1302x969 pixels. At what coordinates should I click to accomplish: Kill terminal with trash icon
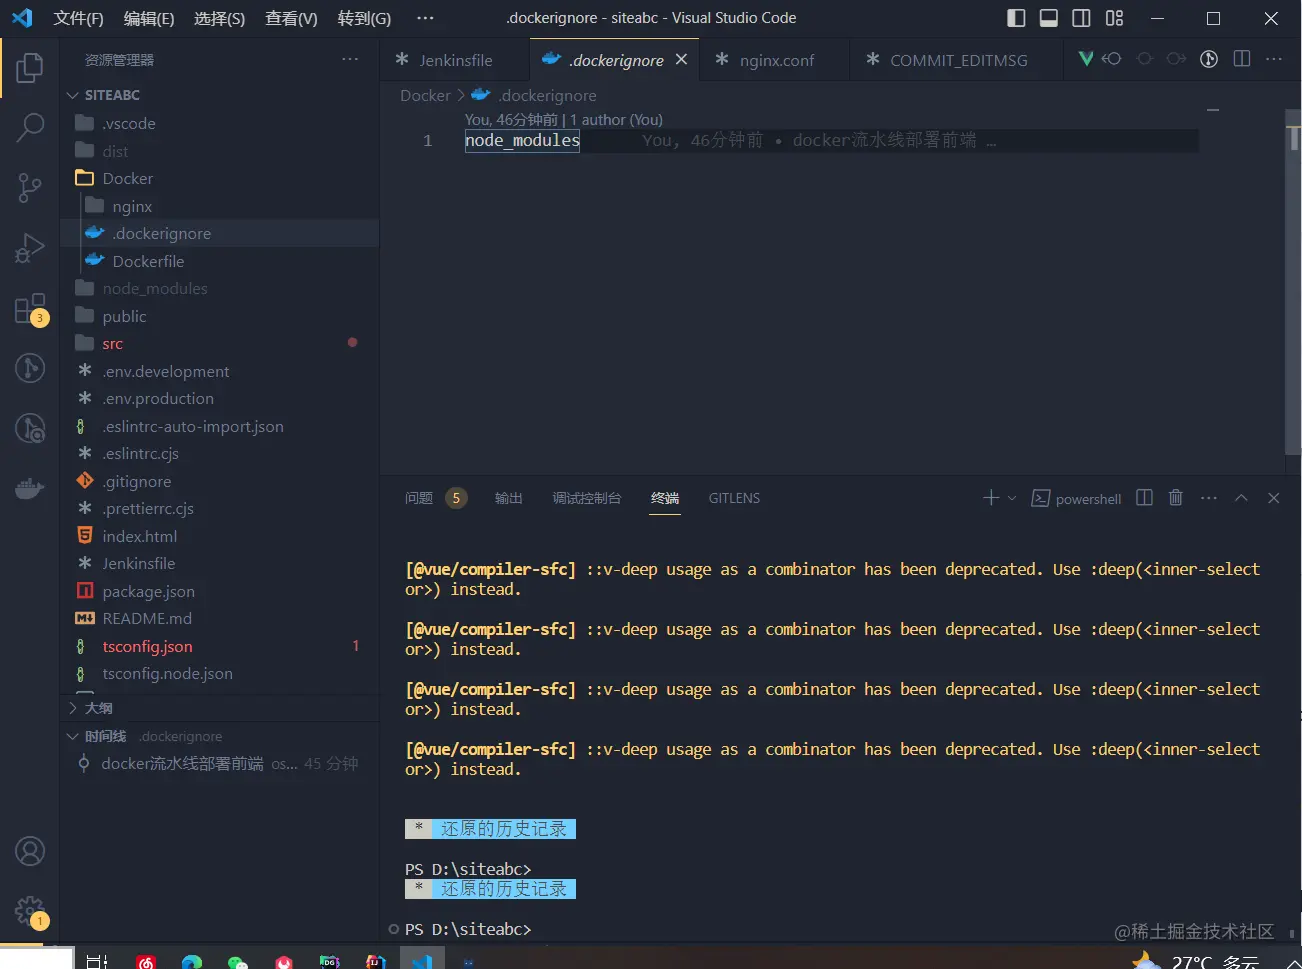[x=1176, y=498]
